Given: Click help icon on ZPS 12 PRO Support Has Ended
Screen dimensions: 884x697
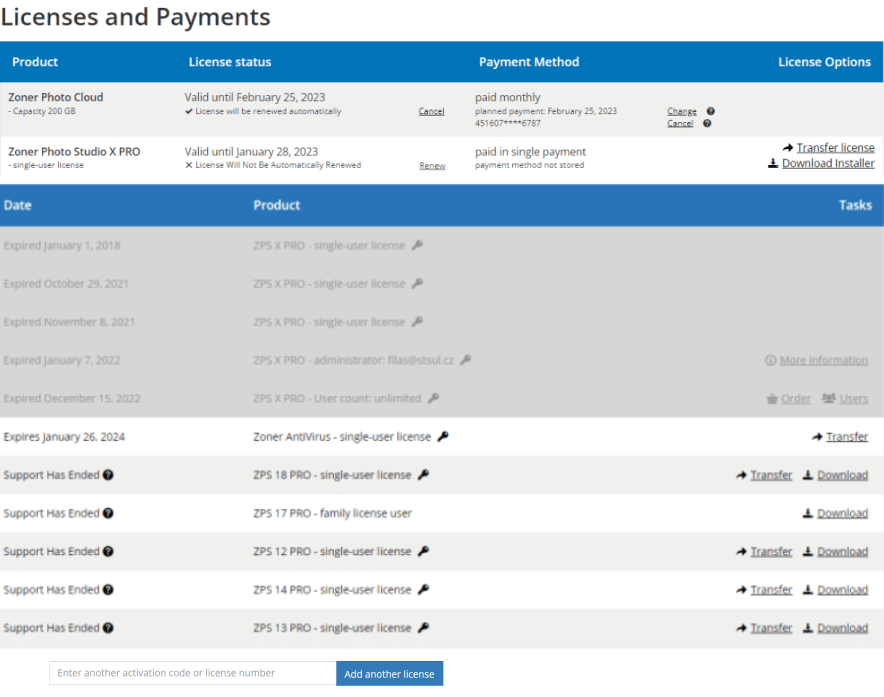Looking at the screenshot, I should (x=108, y=552).
